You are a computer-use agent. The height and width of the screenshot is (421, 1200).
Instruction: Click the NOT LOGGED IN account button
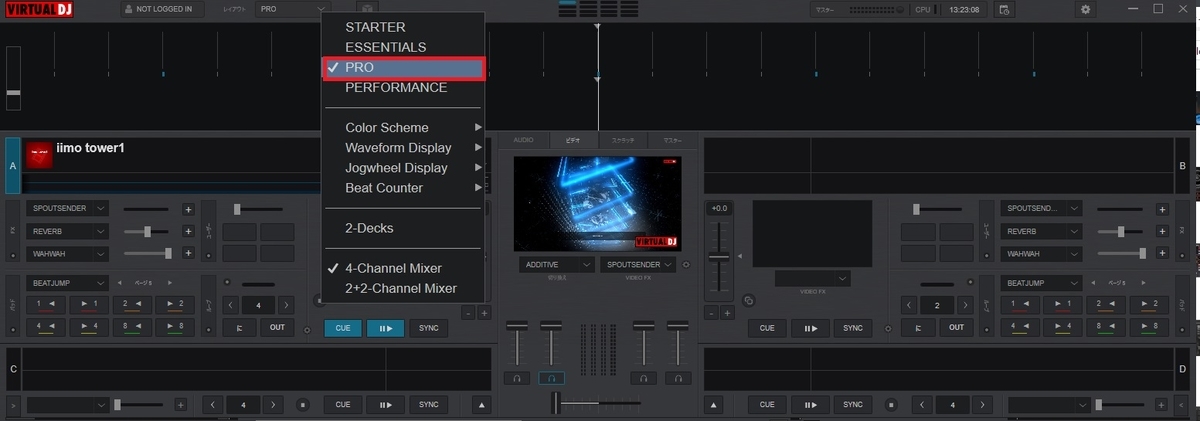pos(162,9)
